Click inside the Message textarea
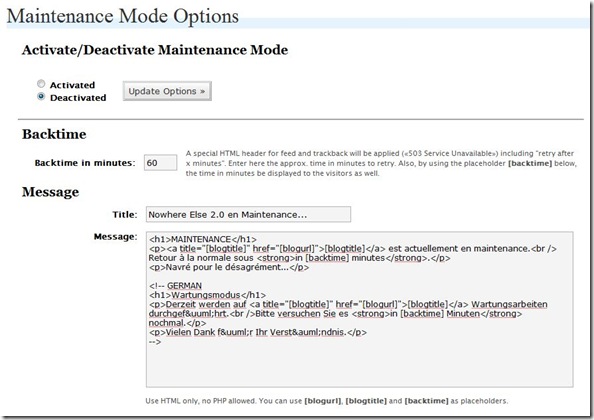The width and height of the screenshot is (594, 420). (360, 309)
